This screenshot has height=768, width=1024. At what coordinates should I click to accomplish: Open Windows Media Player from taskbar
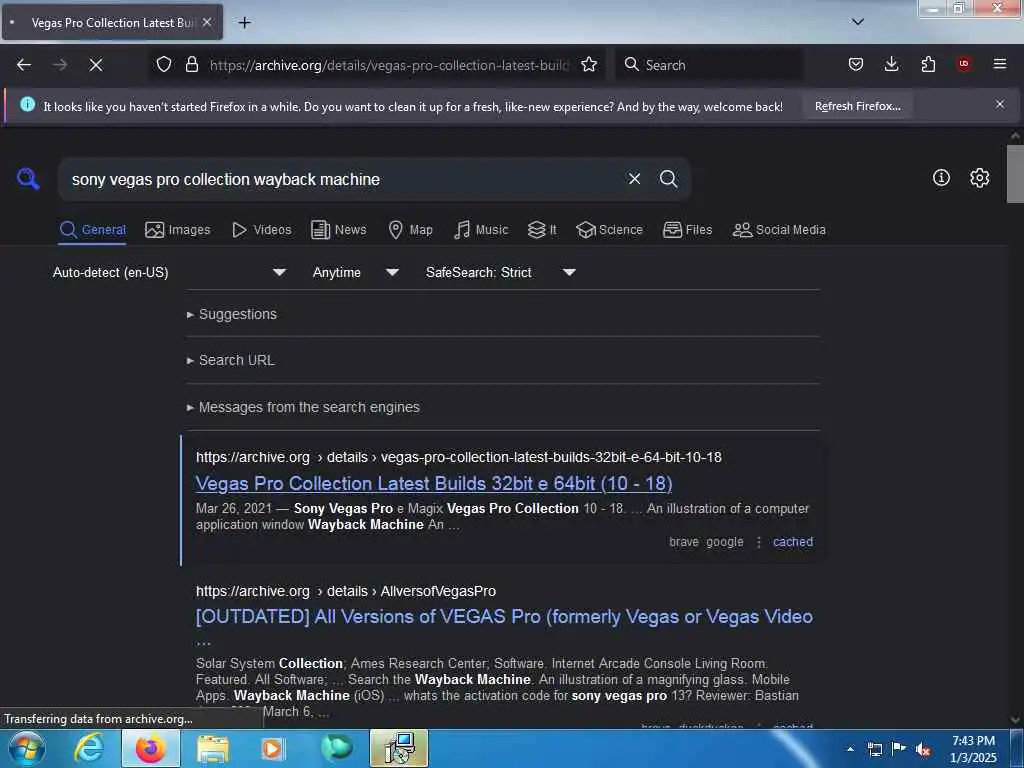tap(274, 748)
